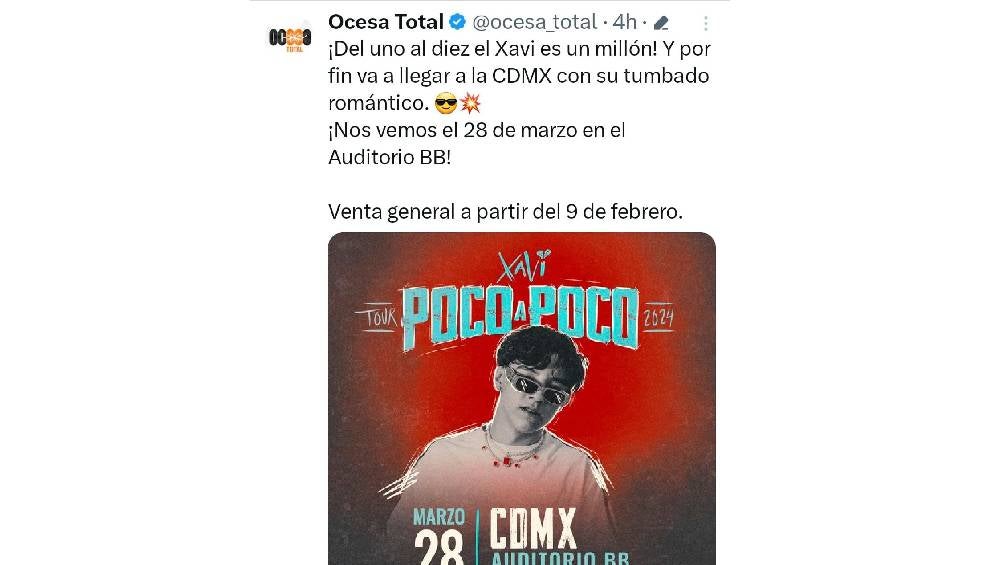The image size is (1004, 565).
Task: Click the Ocesa Total profile avatar
Action: click(x=290, y=38)
